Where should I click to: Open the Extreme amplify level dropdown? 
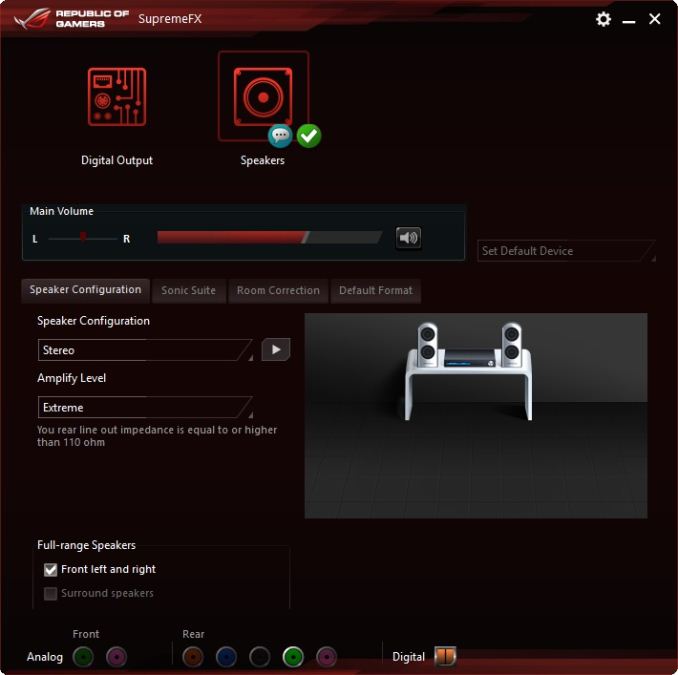tap(145, 407)
